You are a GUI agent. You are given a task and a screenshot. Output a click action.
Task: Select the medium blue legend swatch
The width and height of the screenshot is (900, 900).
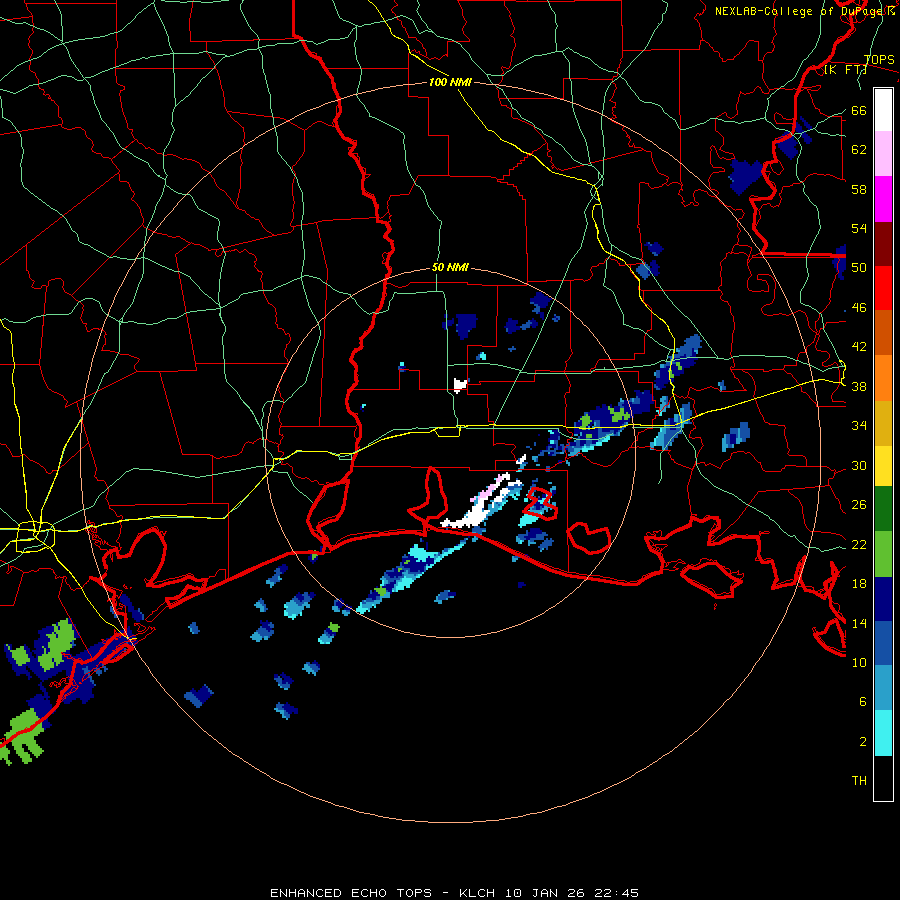pos(883,643)
